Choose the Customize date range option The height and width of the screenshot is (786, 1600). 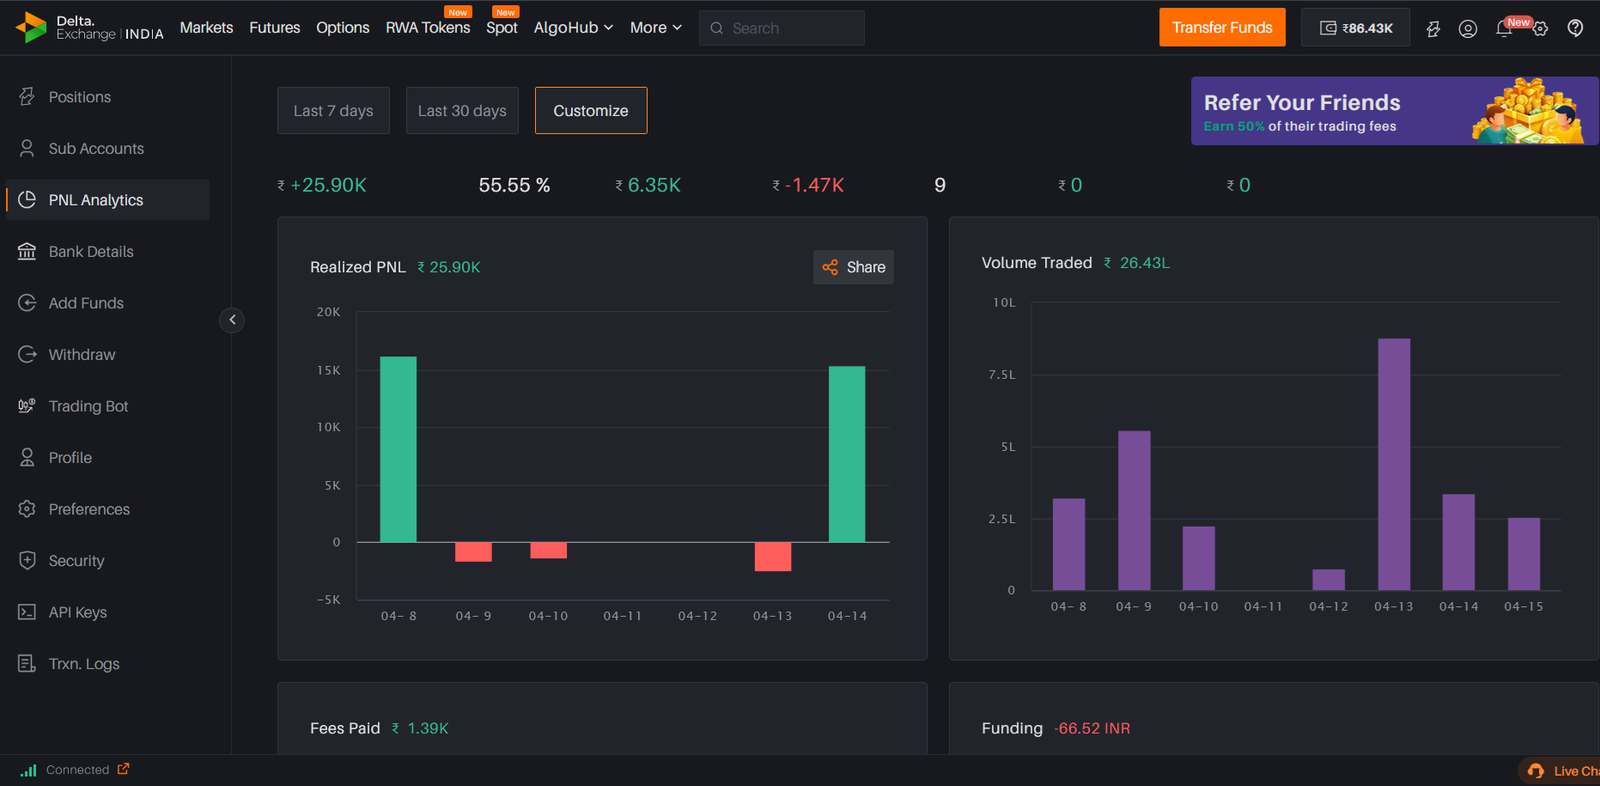pos(591,111)
